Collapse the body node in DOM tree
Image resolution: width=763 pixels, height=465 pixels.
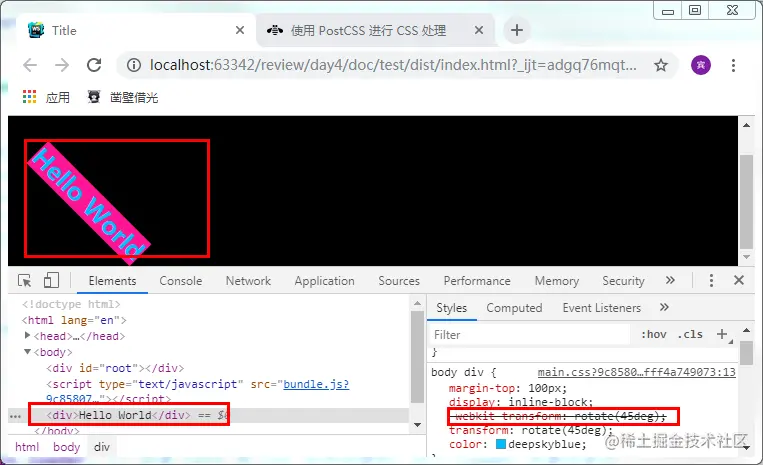[28, 351]
